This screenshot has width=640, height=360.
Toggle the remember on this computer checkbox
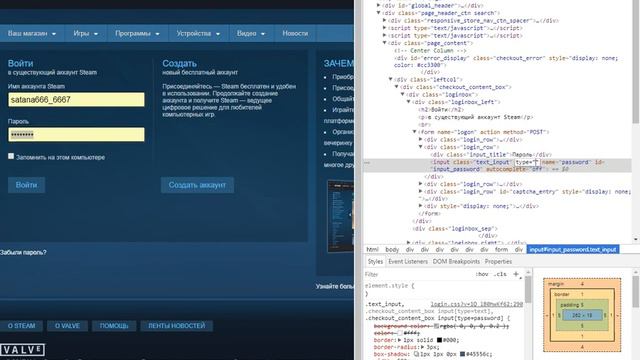click(x=11, y=156)
